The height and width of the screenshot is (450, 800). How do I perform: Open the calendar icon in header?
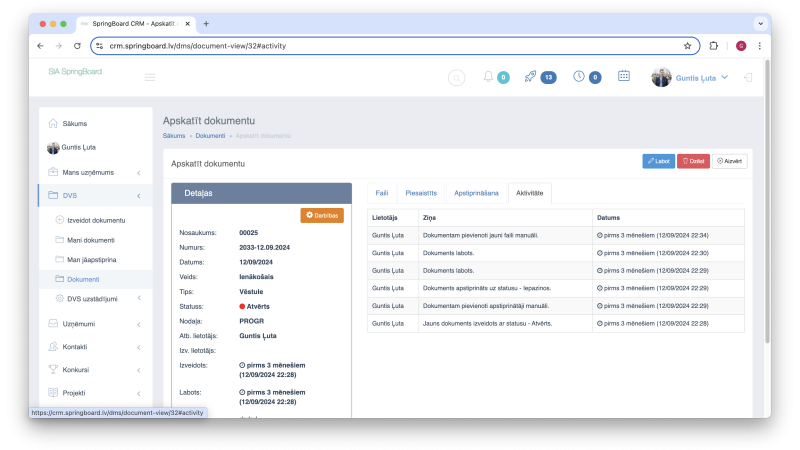(623, 76)
